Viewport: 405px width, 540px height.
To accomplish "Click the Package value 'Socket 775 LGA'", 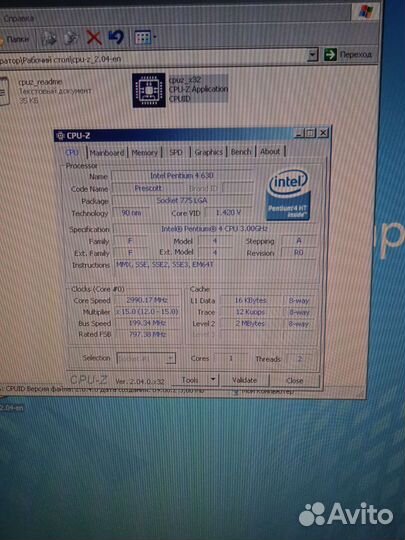I will click(x=182, y=200).
